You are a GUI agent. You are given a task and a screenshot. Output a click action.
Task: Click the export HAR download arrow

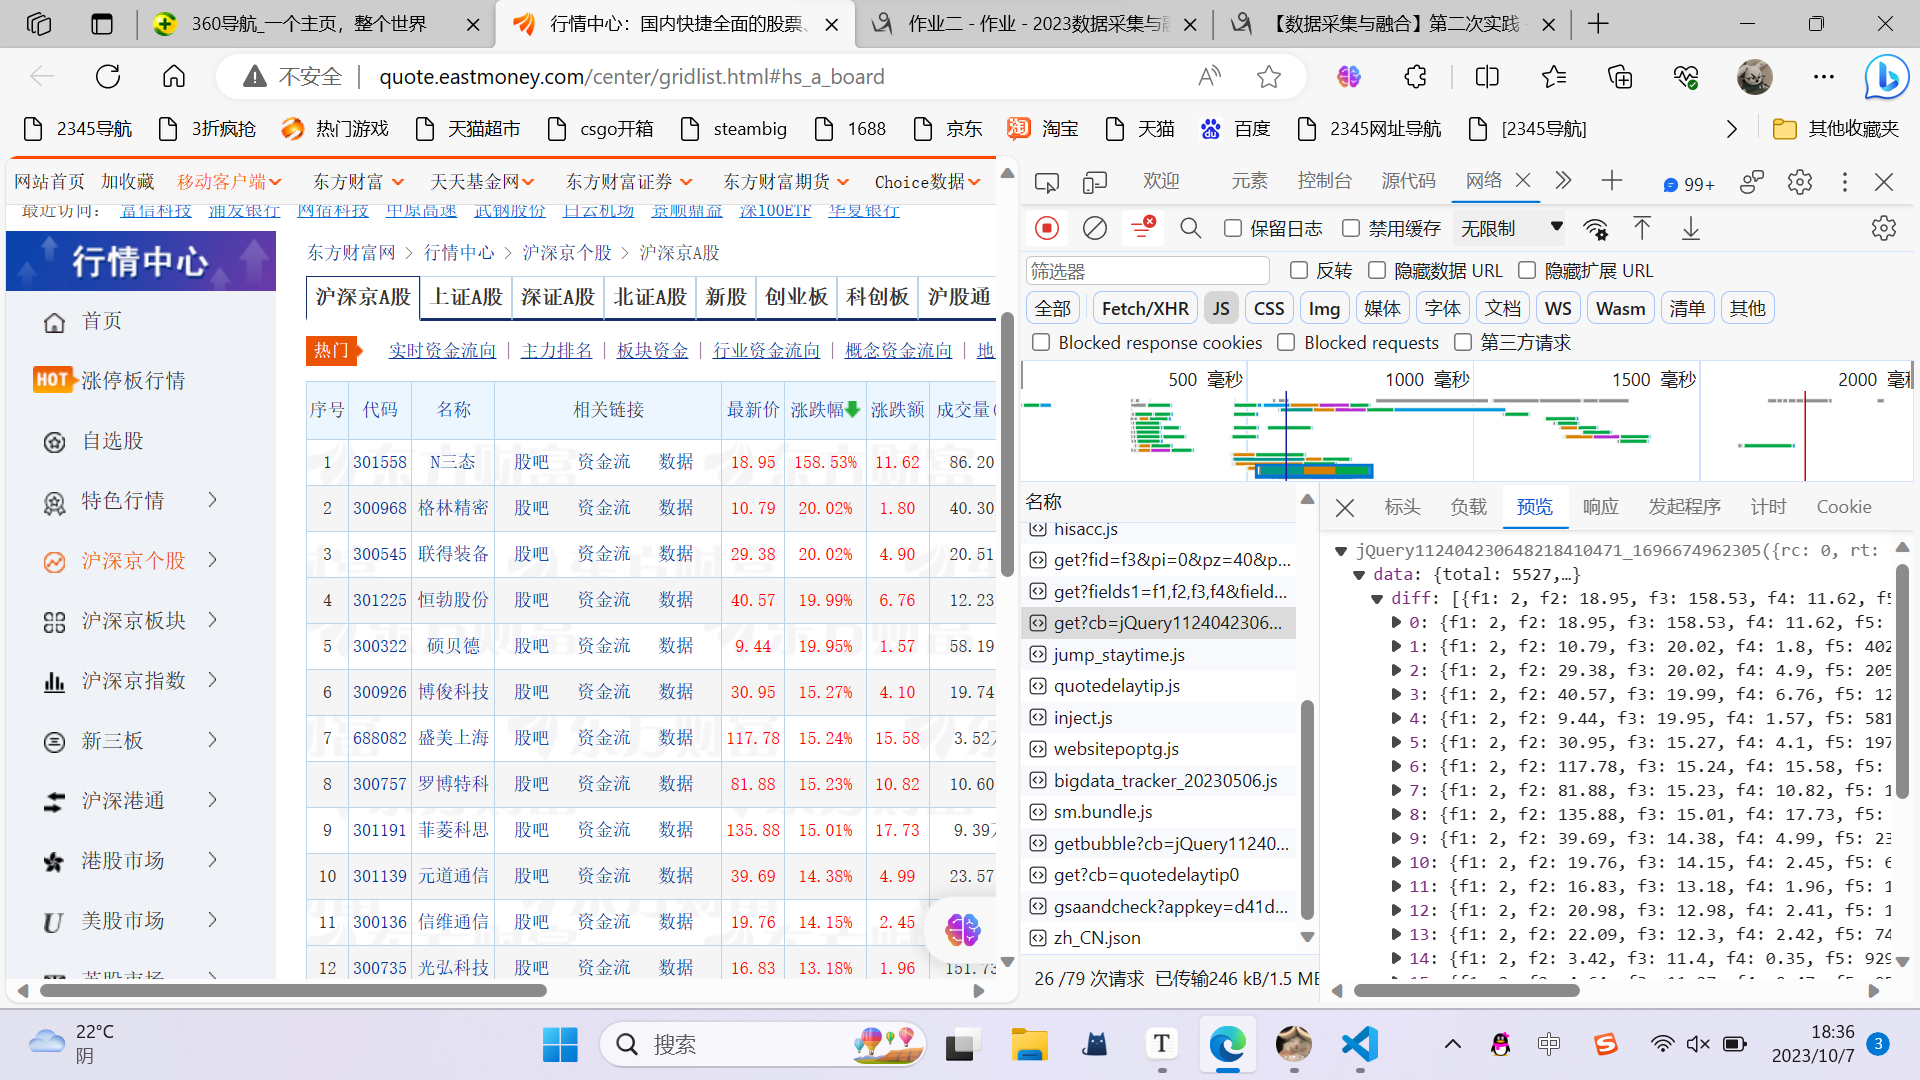pyautogui.click(x=1691, y=228)
